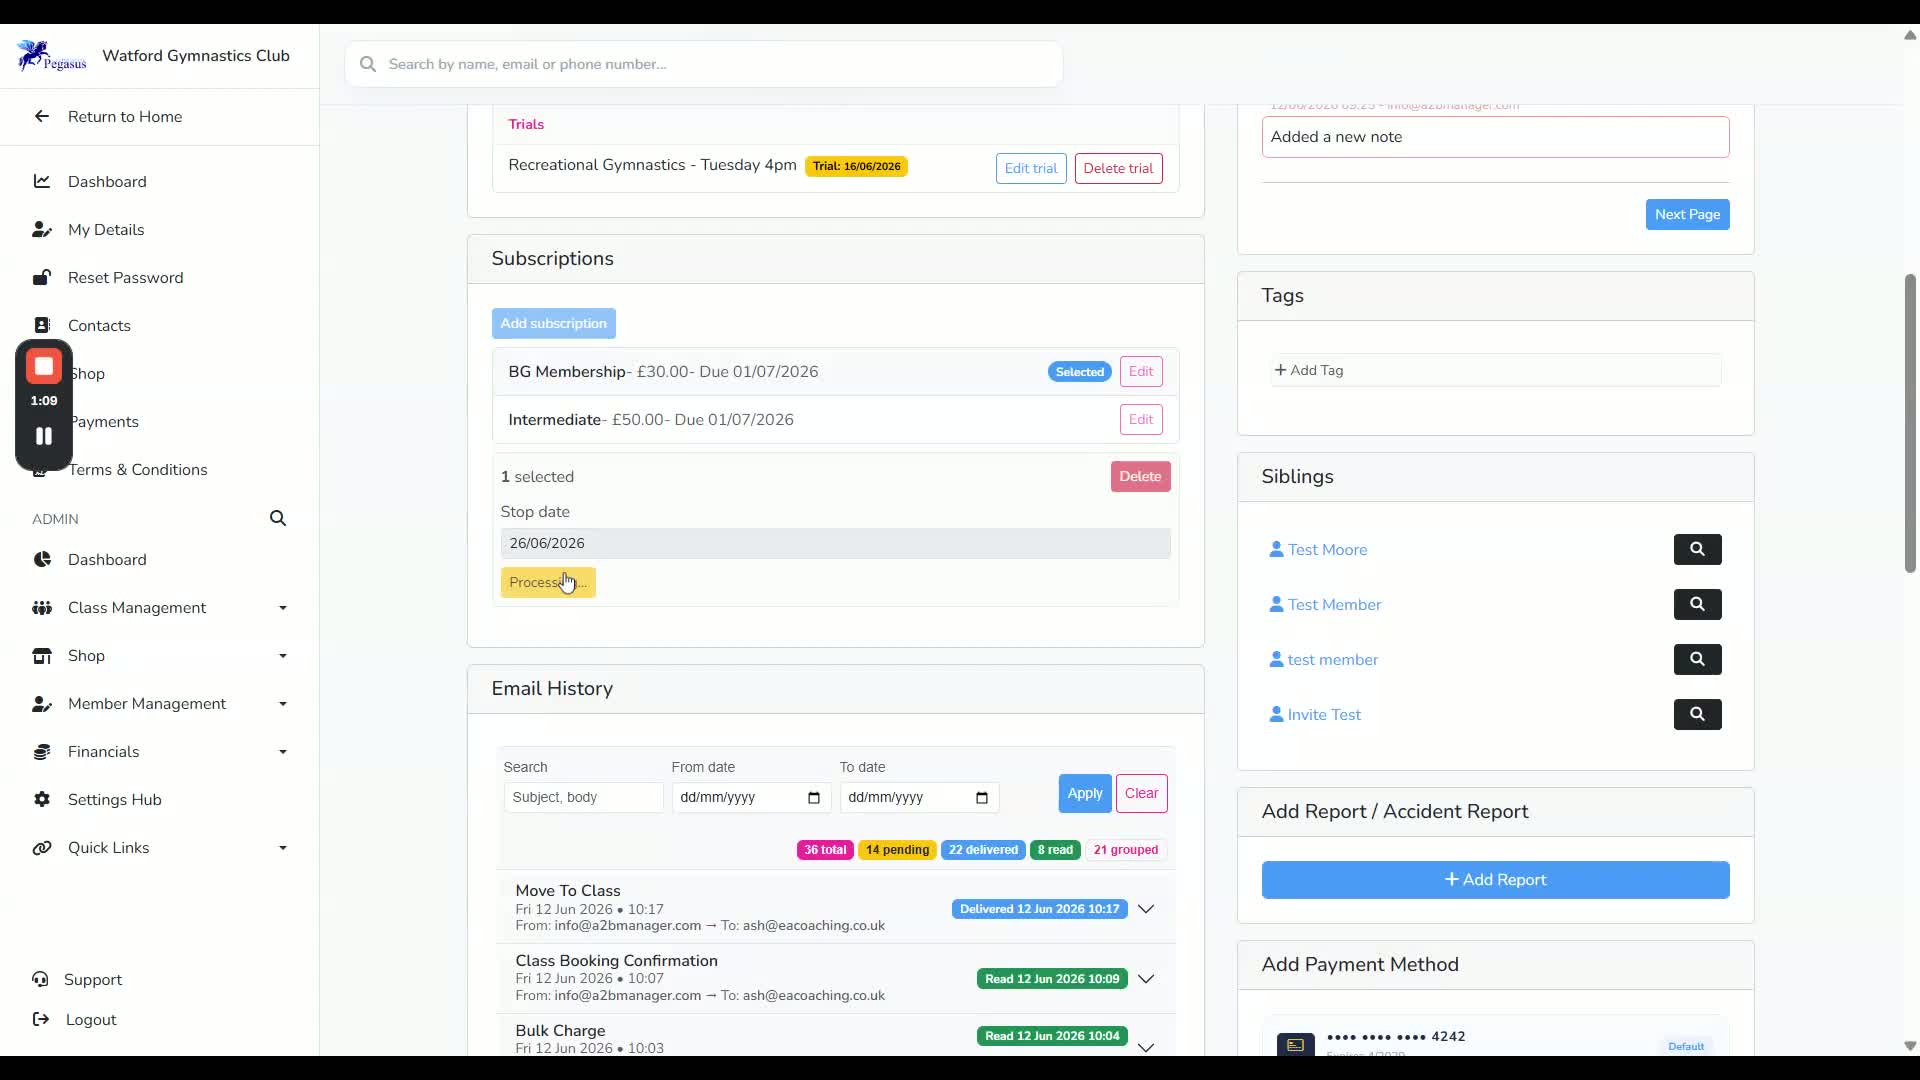1920x1080 pixels.
Task: Expand Class Booking Confirmation email details
Action: pyautogui.click(x=1146, y=979)
